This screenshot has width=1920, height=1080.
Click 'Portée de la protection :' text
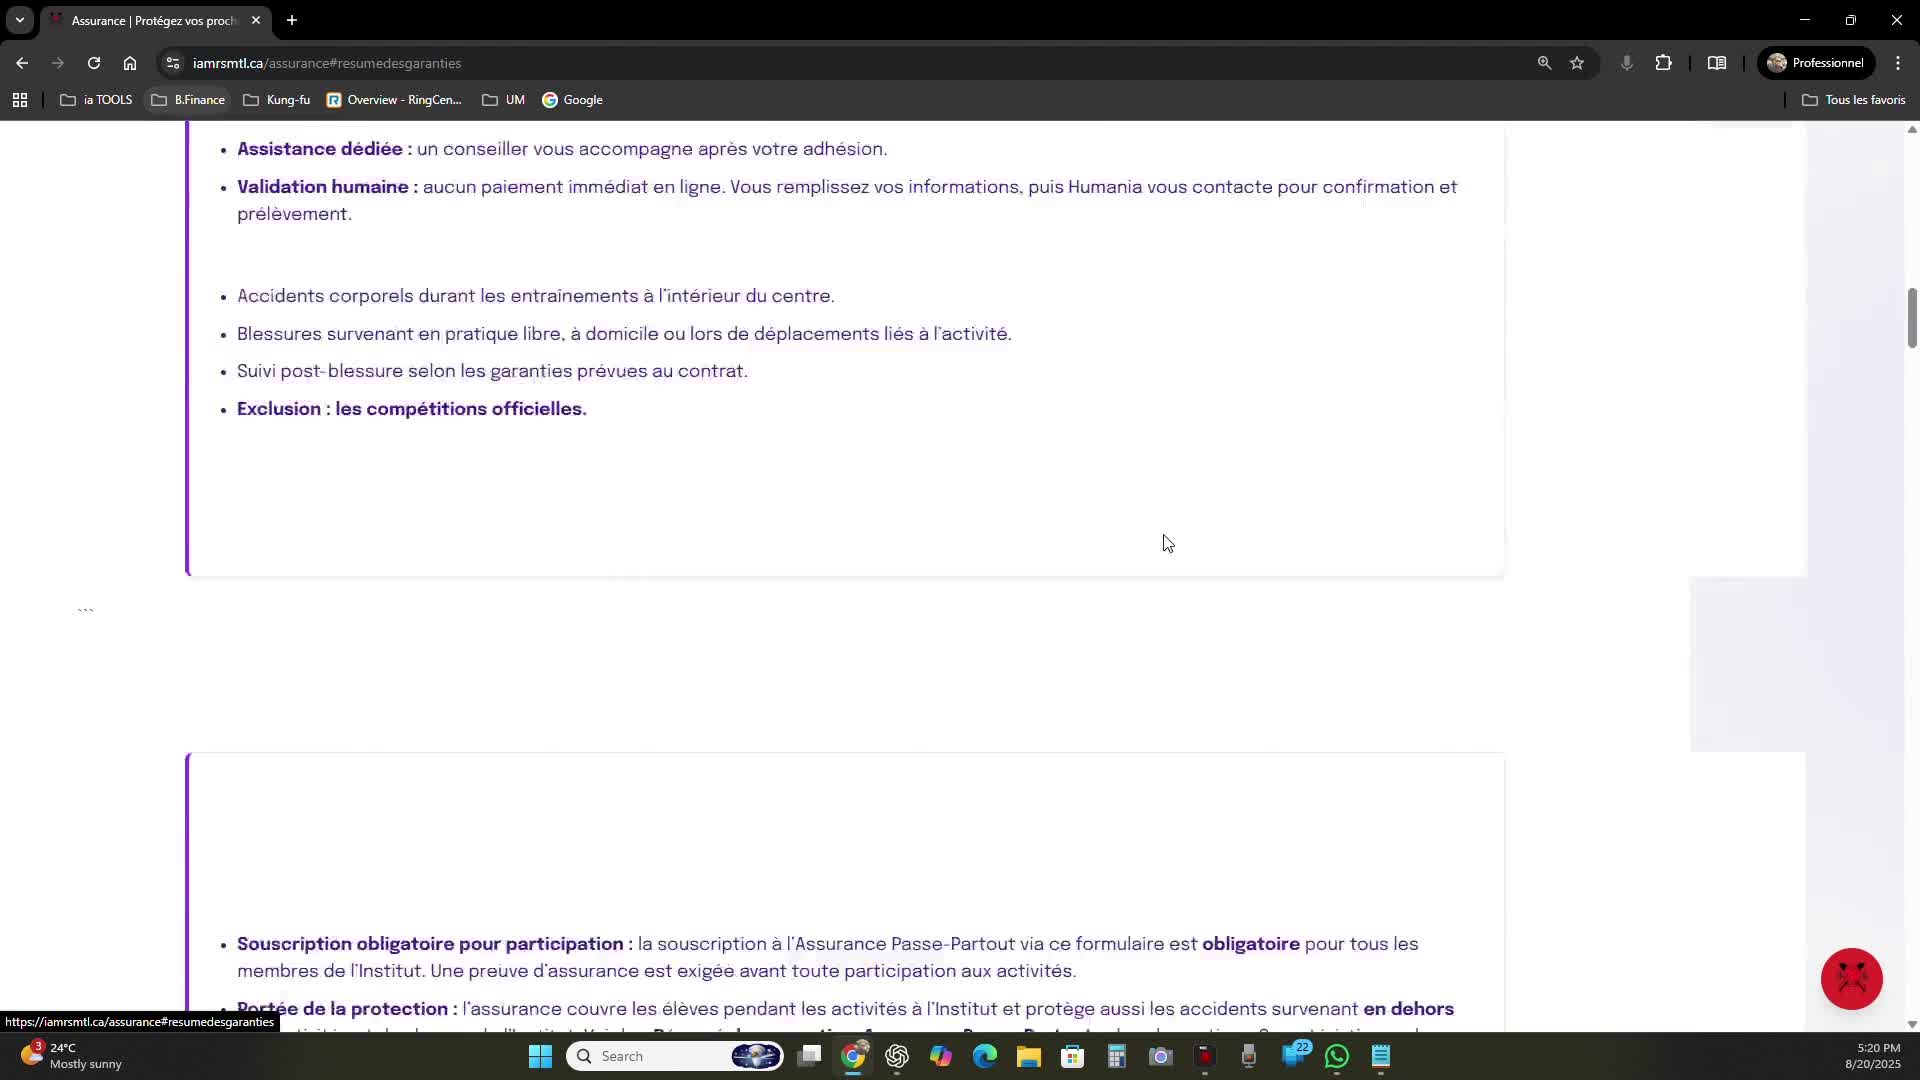coord(347,1009)
